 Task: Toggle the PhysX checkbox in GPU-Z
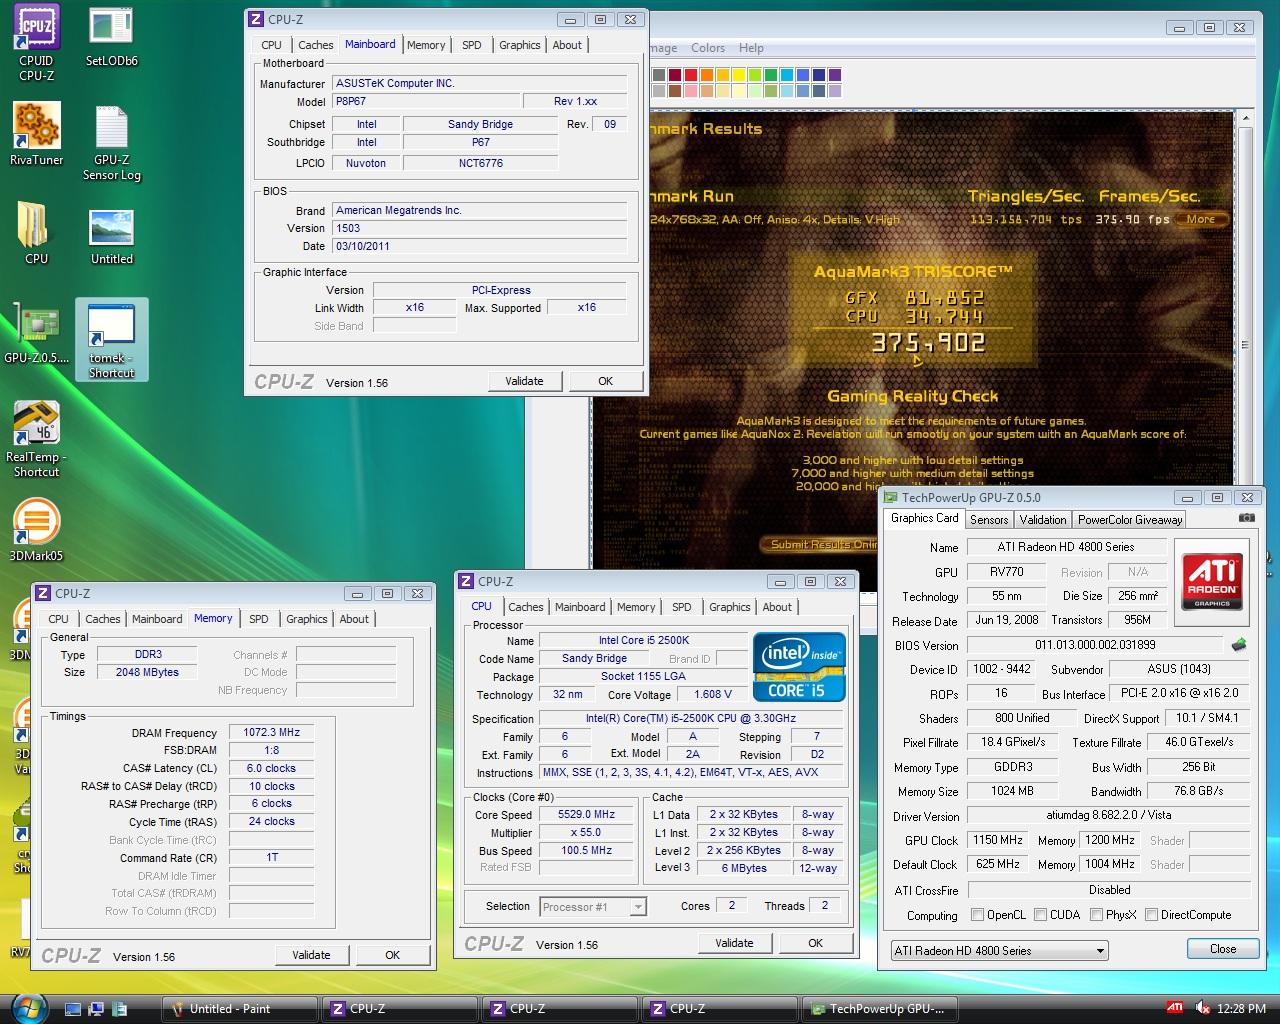[1096, 915]
